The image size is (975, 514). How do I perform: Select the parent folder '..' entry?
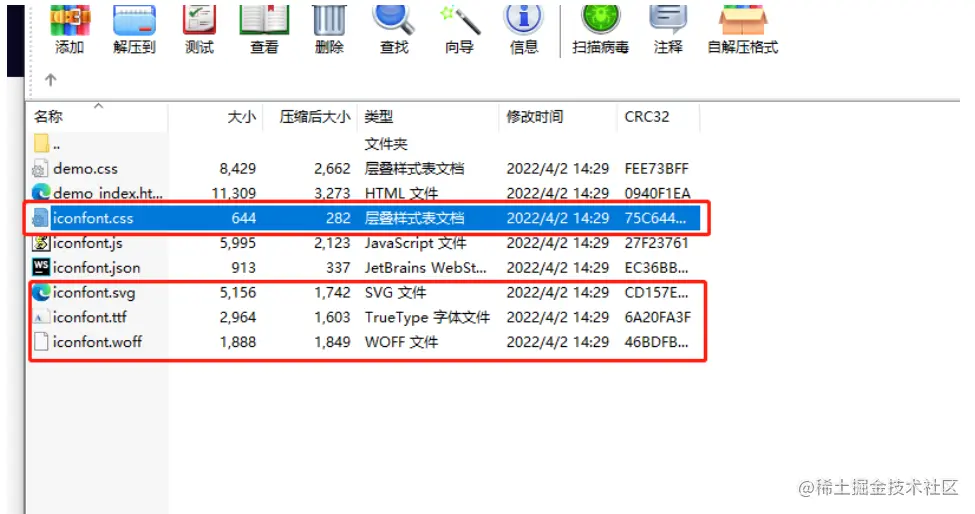click(47, 144)
